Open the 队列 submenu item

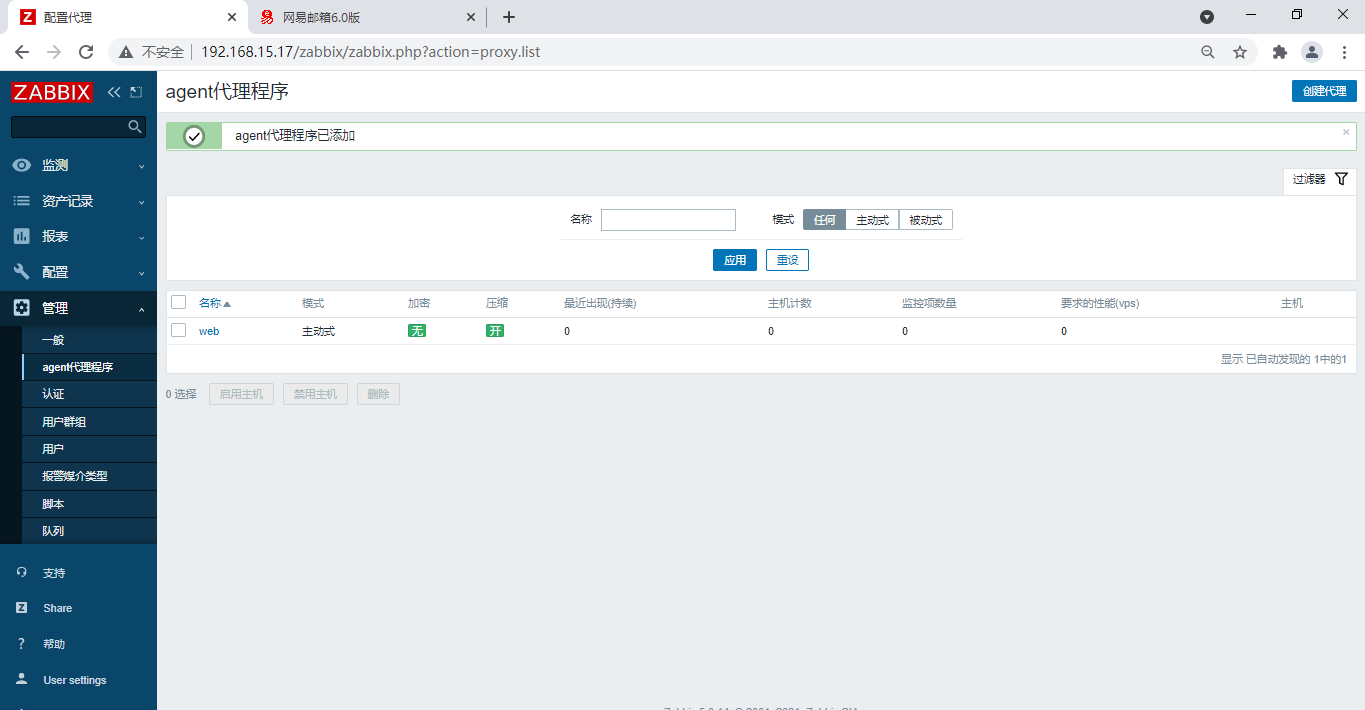(89, 531)
